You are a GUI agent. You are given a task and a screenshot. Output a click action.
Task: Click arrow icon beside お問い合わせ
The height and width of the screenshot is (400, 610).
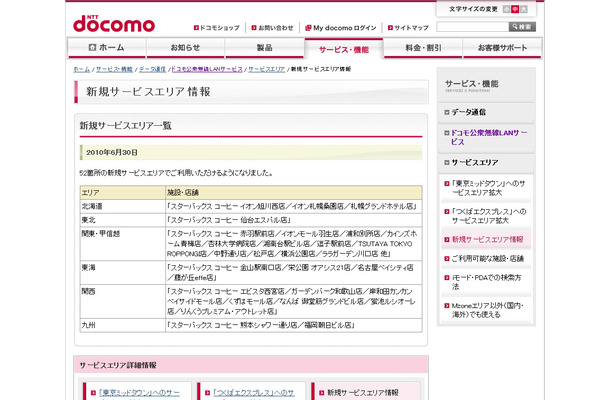coord(254,28)
